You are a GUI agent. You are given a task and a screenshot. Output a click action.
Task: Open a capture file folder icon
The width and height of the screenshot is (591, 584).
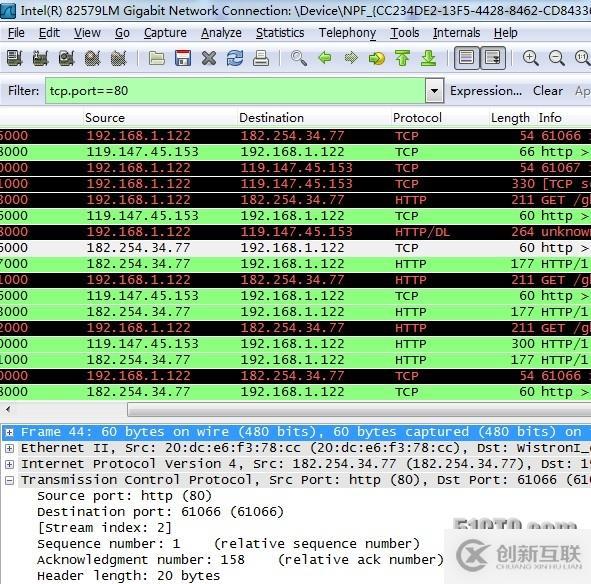156,58
